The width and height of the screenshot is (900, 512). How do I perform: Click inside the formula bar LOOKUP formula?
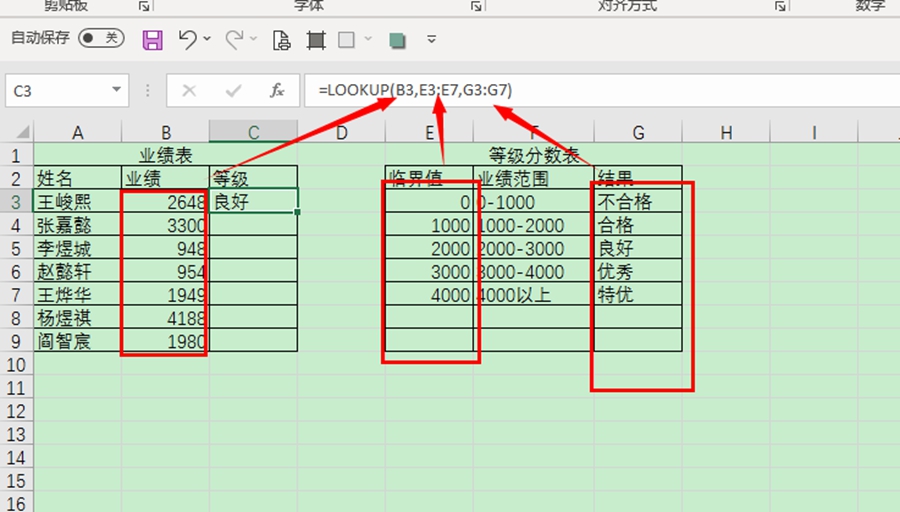pos(416,90)
